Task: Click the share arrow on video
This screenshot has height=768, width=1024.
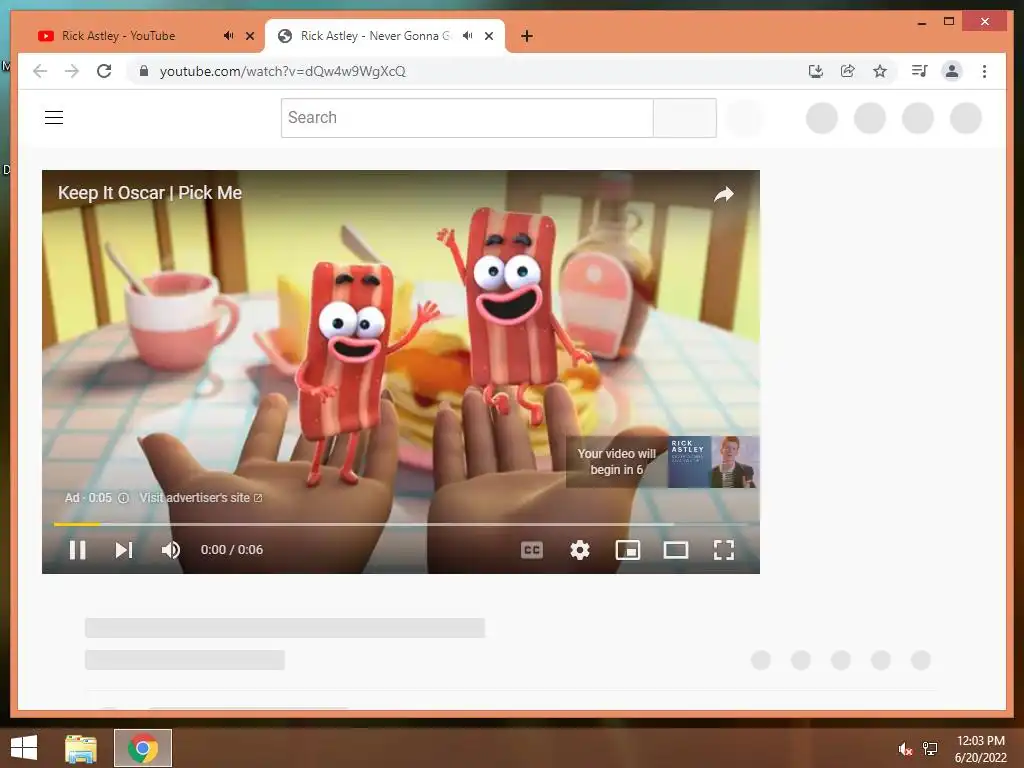Action: [x=724, y=194]
